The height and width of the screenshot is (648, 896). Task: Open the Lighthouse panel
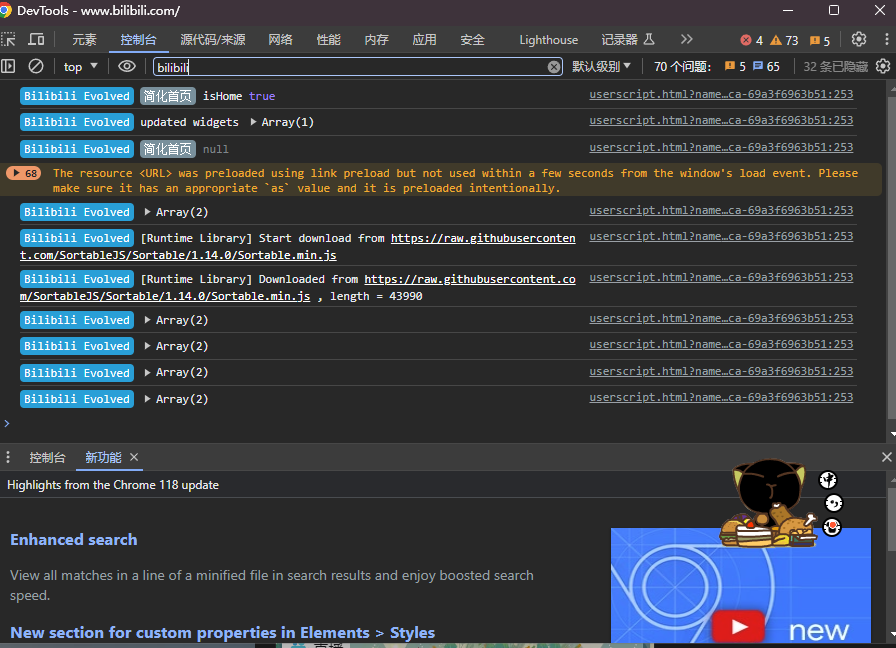(548, 39)
